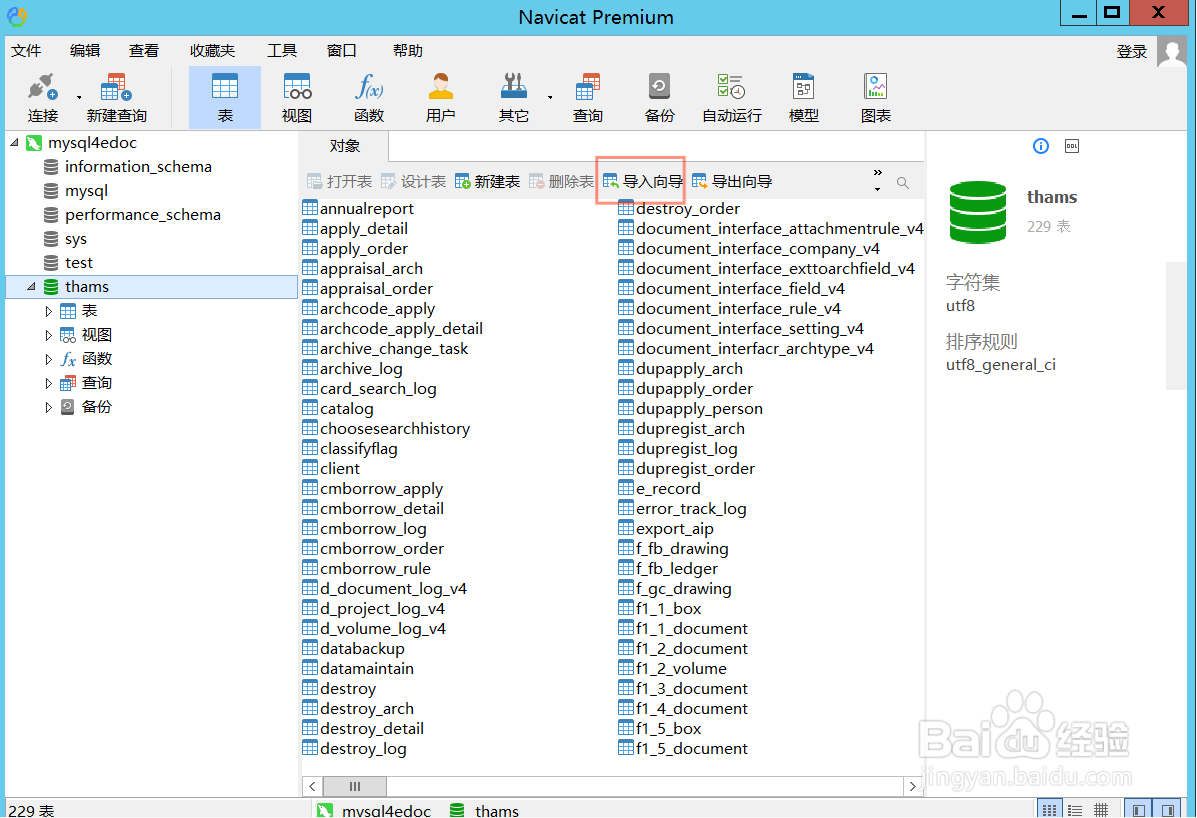The height and width of the screenshot is (818, 1197).
Task: Select the performance_schema database
Action: coord(143,214)
